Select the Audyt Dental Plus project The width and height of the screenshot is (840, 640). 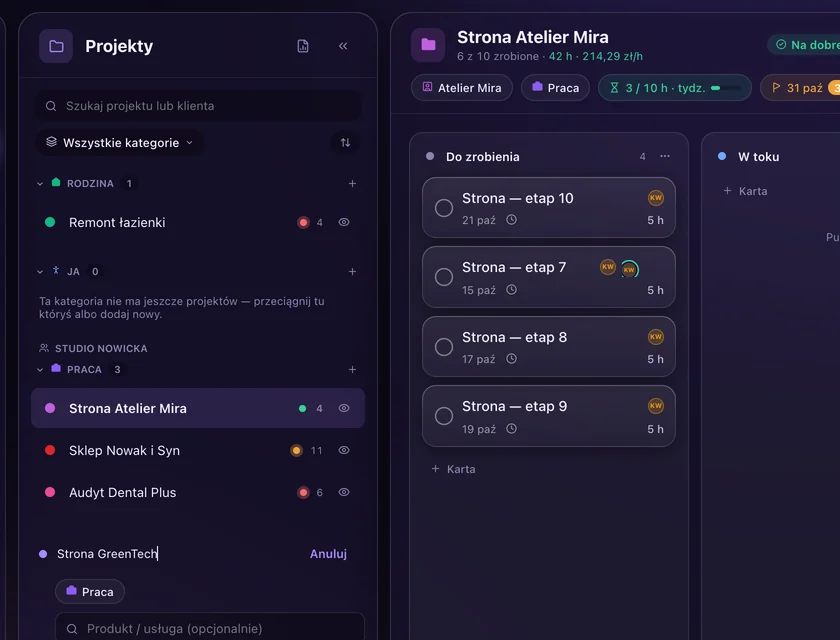click(x=198, y=492)
